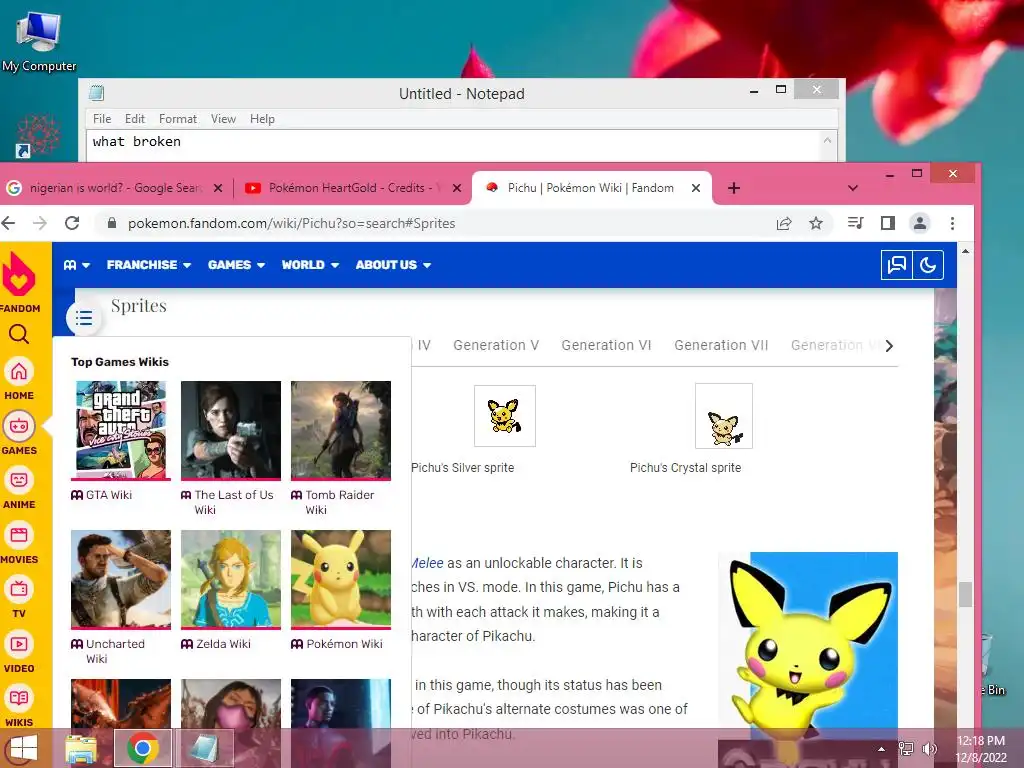Open Notepad File menu
The image size is (1024, 768).
pyautogui.click(x=102, y=119)
